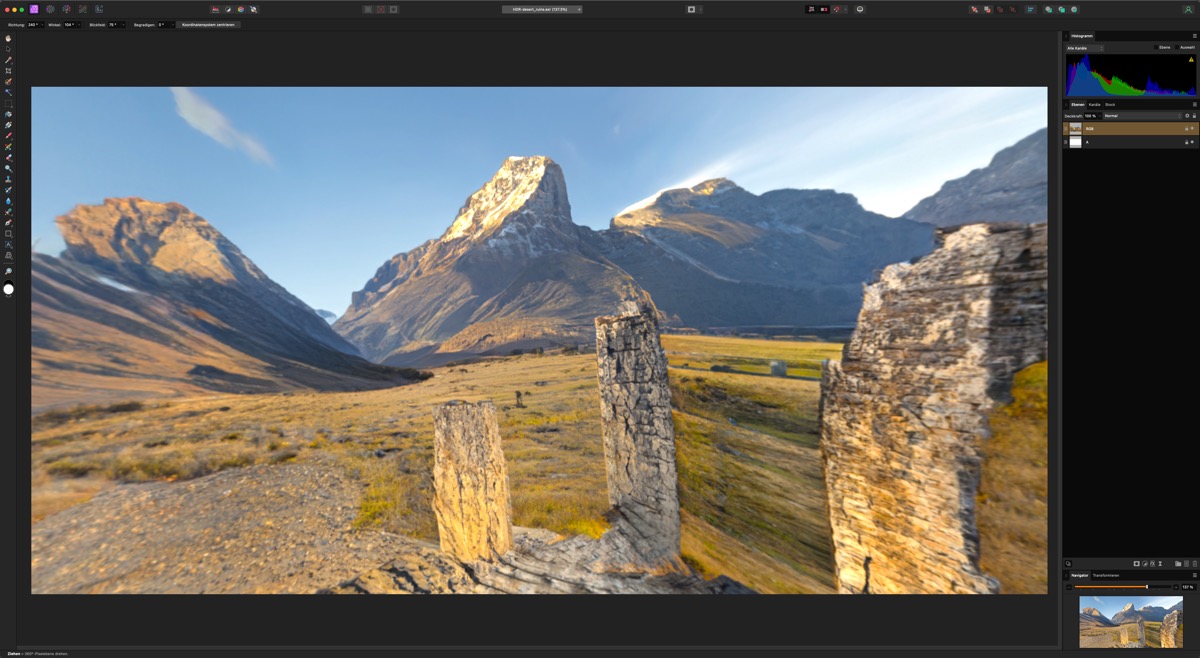
Task: Open the Alle Kanäle channel dropdown
Action: coord(1084,48)
